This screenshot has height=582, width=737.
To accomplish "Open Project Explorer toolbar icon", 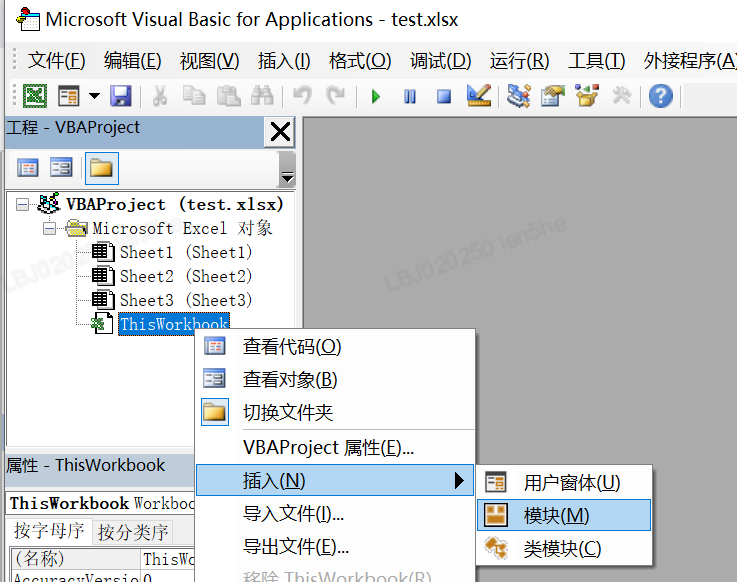I will click(518, 96).
